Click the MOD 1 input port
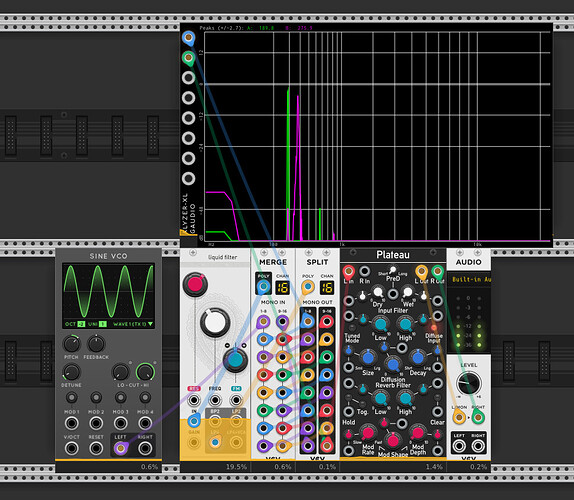 pyautogui.click(x=71, y=423)
